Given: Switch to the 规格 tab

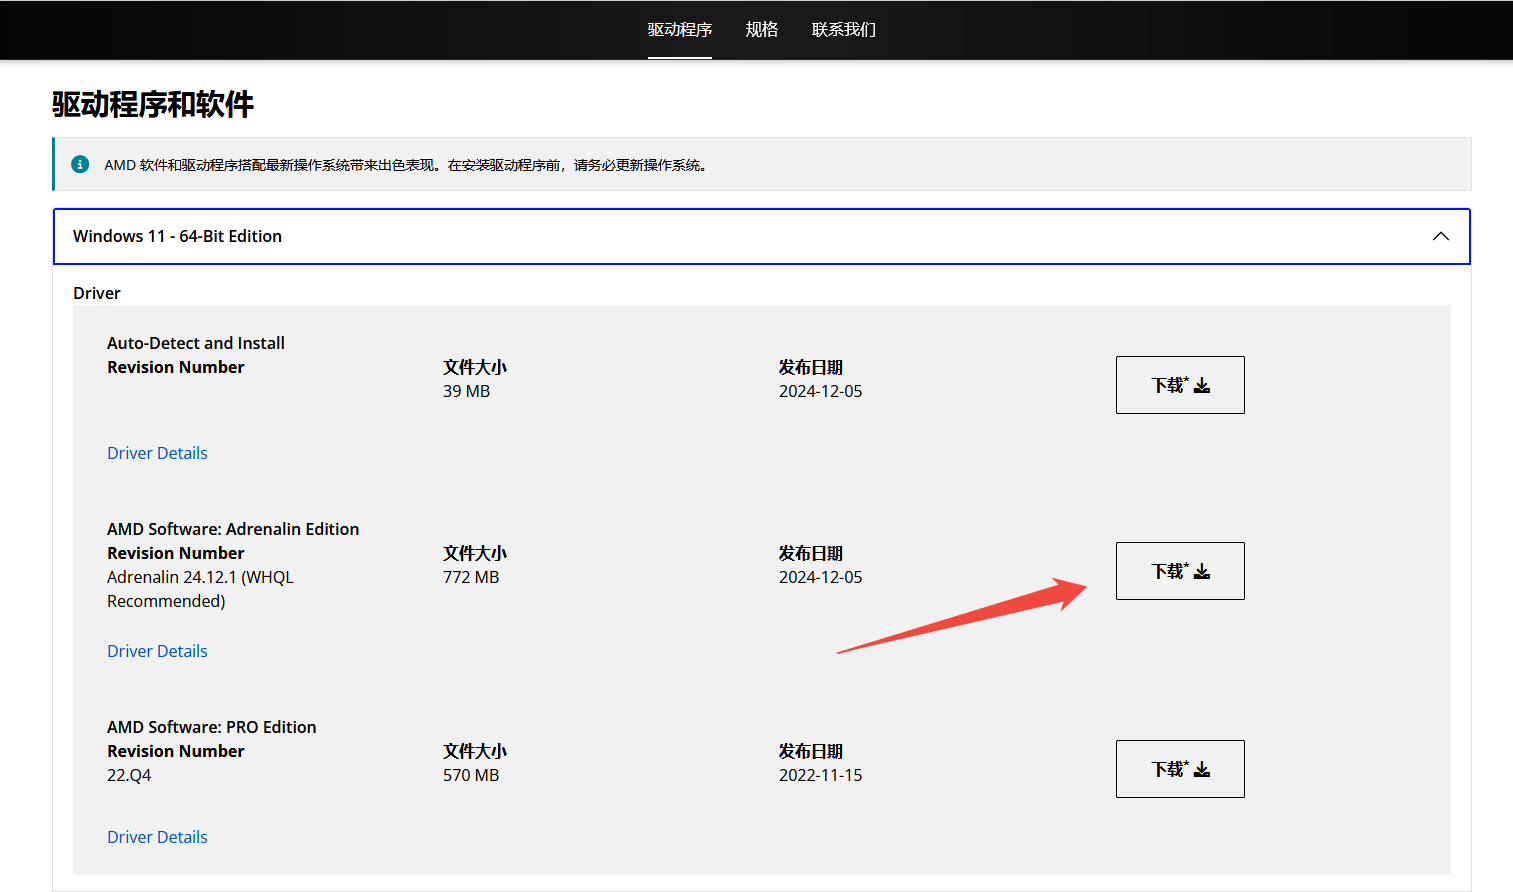Looking at the screenshot, I should pos(761,30).
